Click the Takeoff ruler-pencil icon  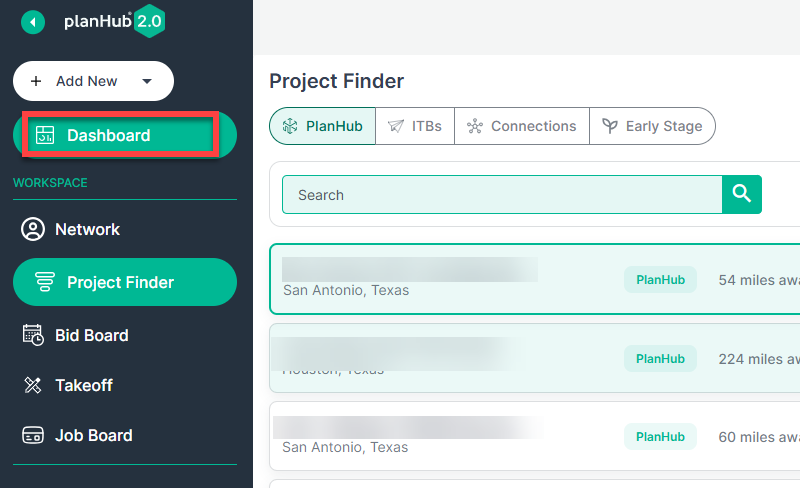(33, 385)
